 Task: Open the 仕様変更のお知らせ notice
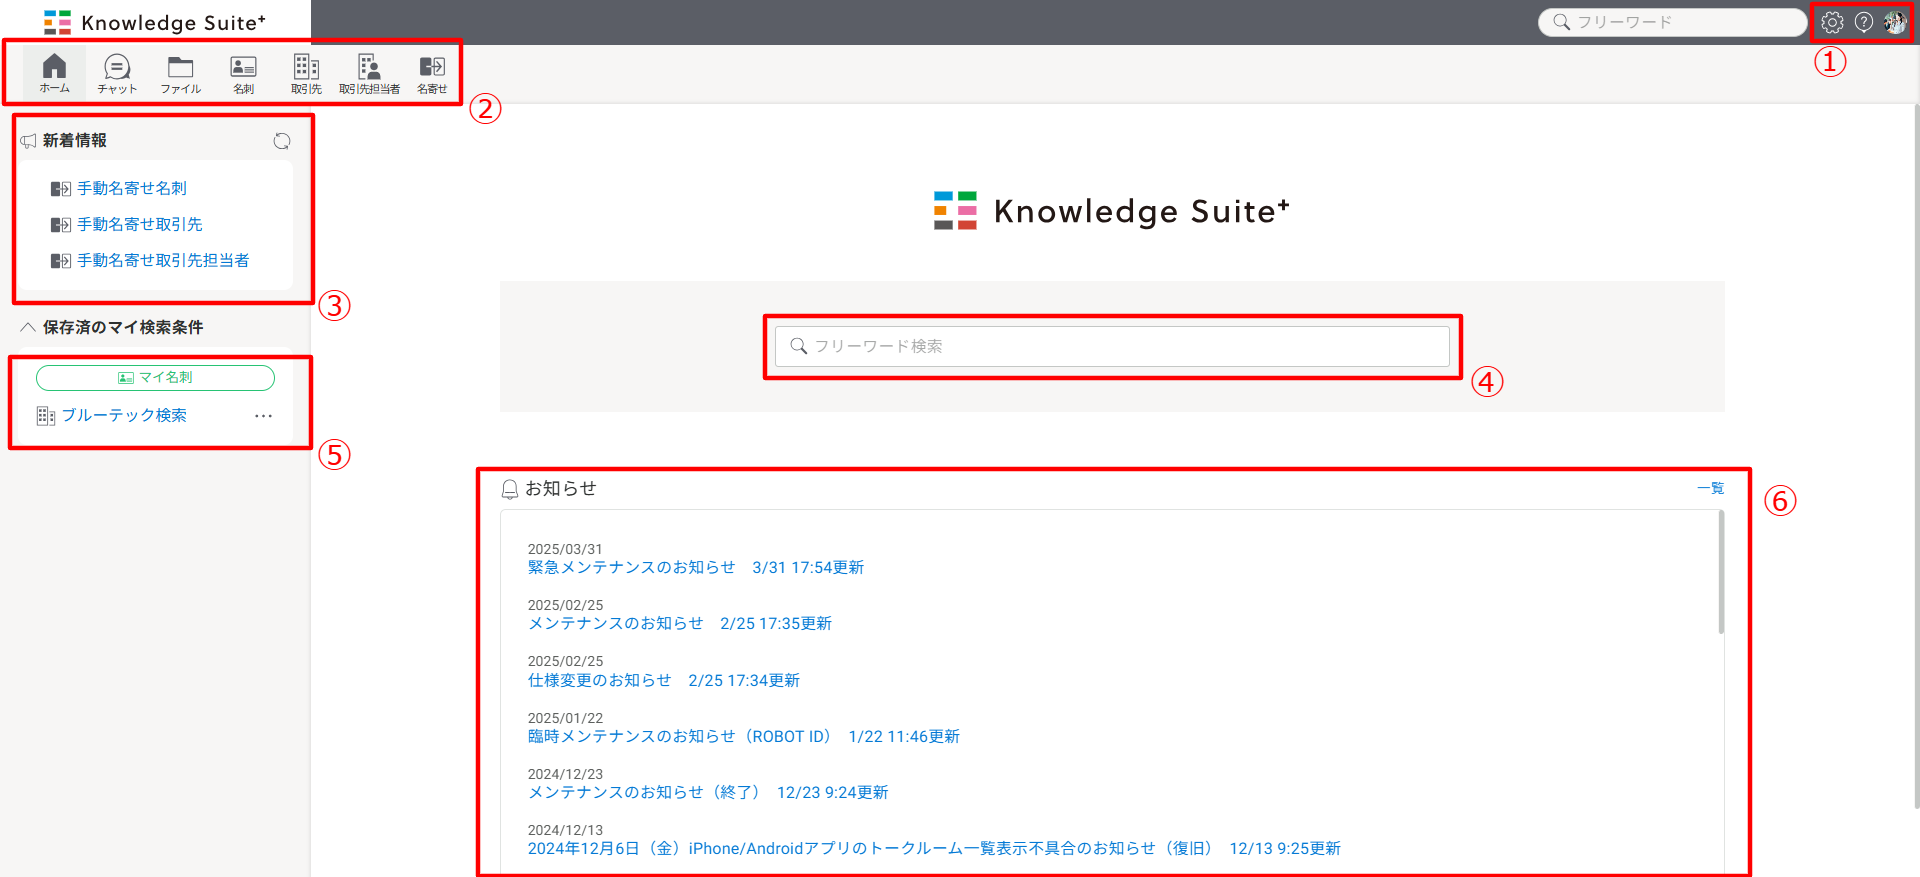664,680
